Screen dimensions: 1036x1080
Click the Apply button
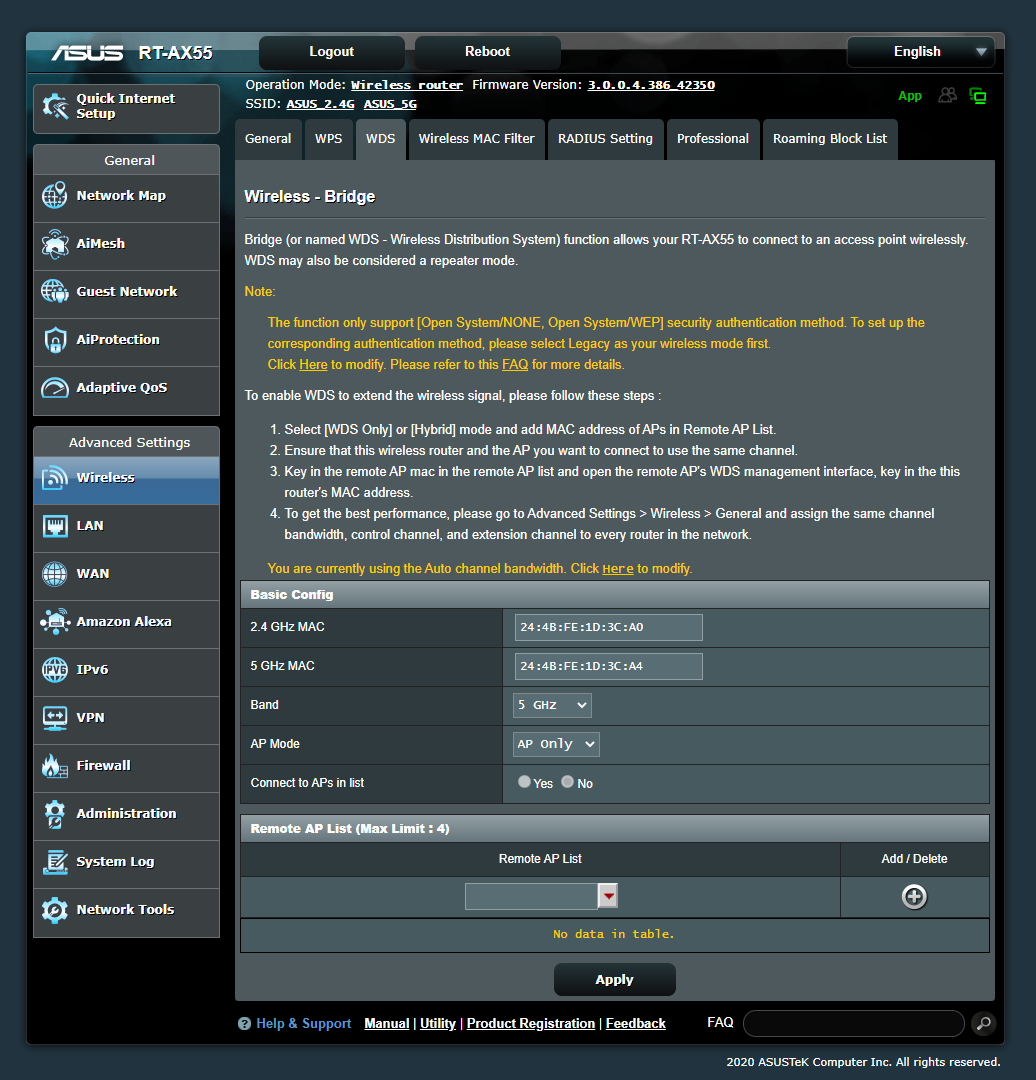(614, 979)
